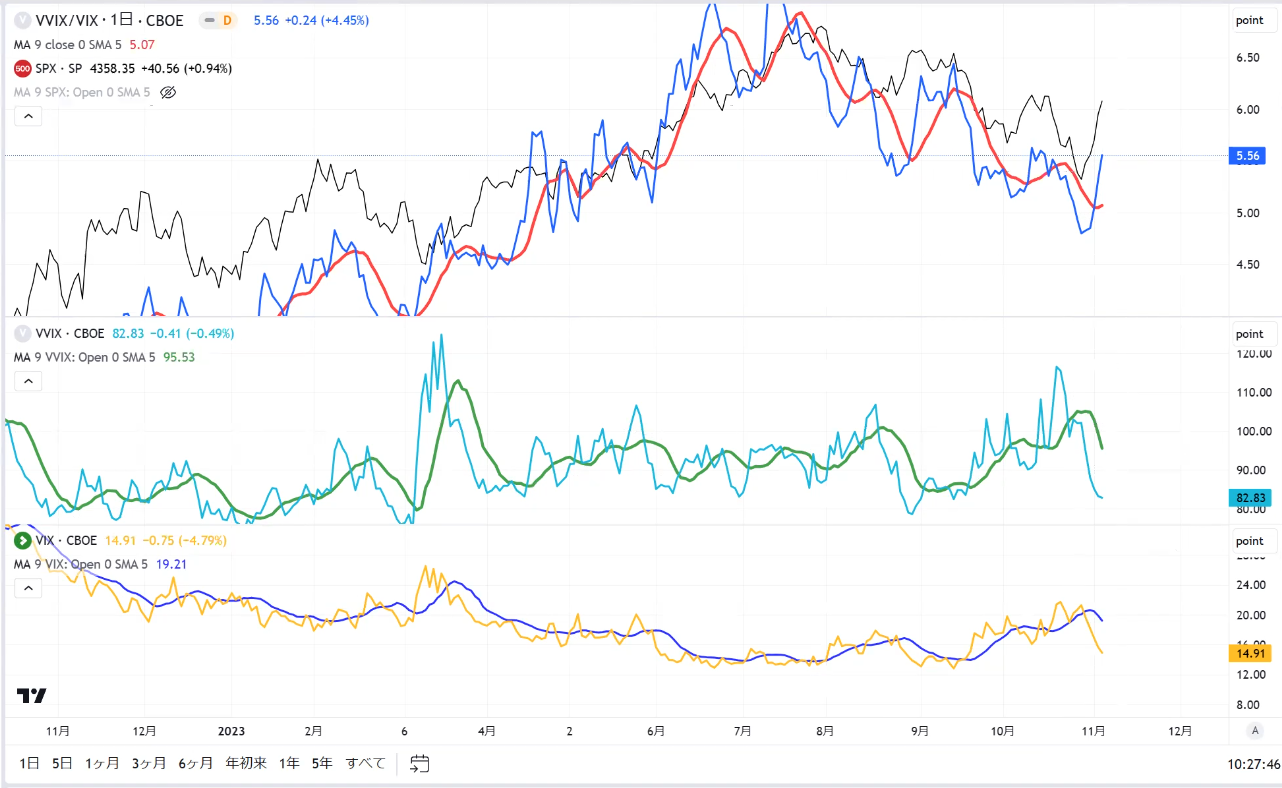Collapse the VVIX/VIX pane legend

(28, 116)
